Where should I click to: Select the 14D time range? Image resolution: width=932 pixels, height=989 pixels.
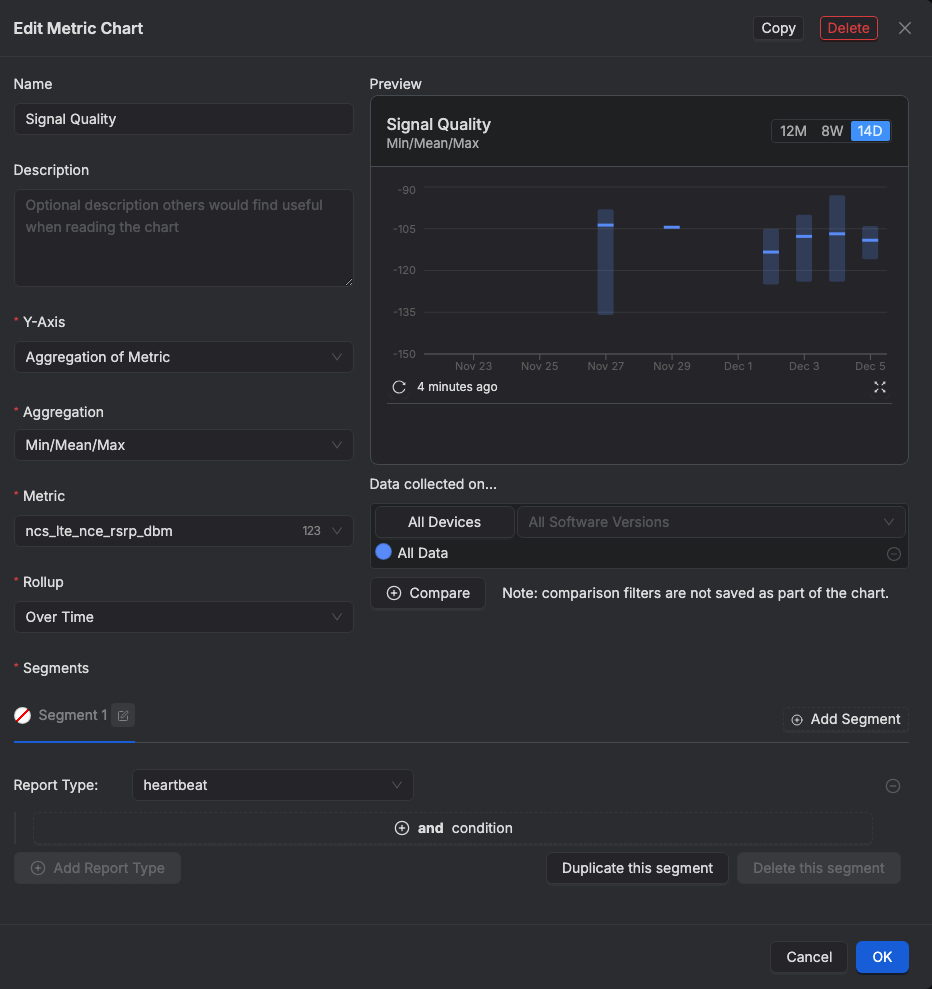click(870, 131)
